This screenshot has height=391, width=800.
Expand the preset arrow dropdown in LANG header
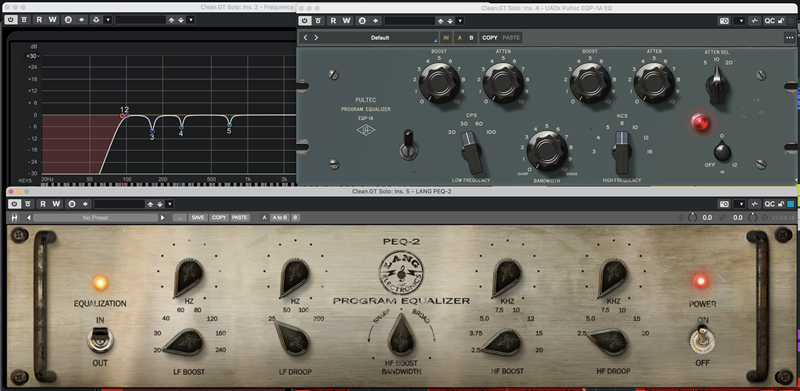click(x=170, y=204)
